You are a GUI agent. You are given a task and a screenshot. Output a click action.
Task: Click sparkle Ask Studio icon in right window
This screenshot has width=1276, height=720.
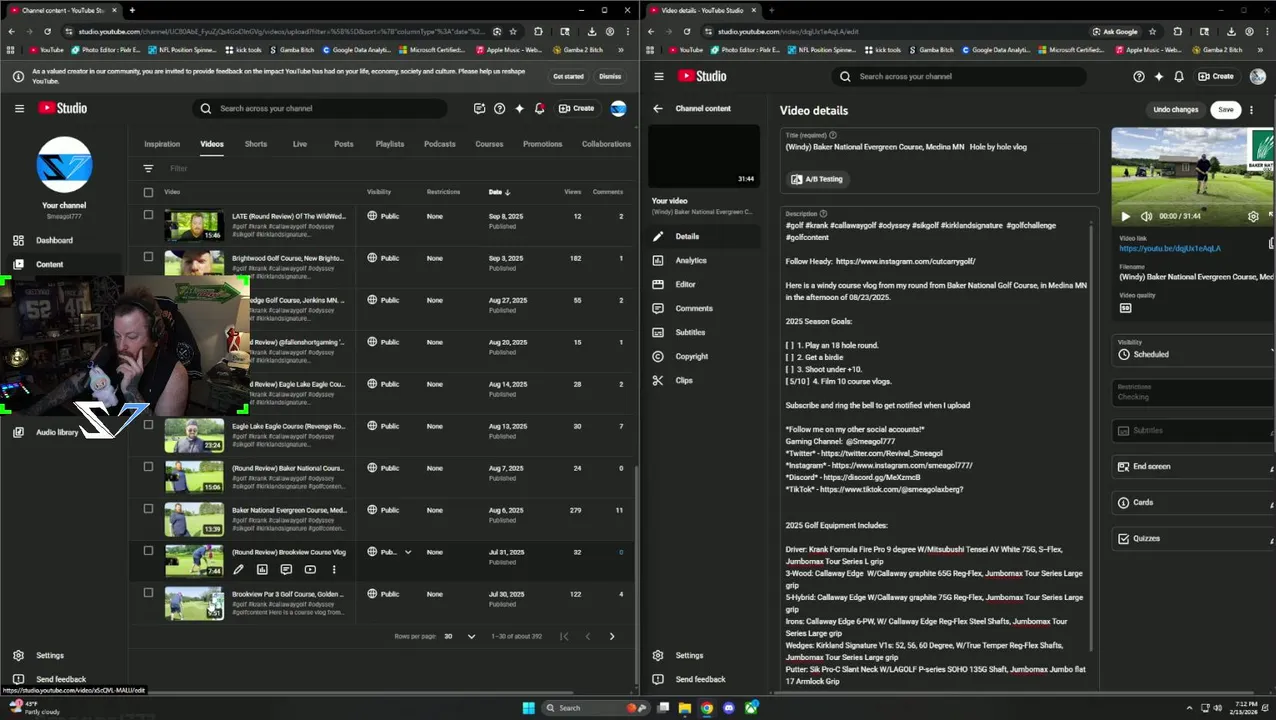point(1159,76)
